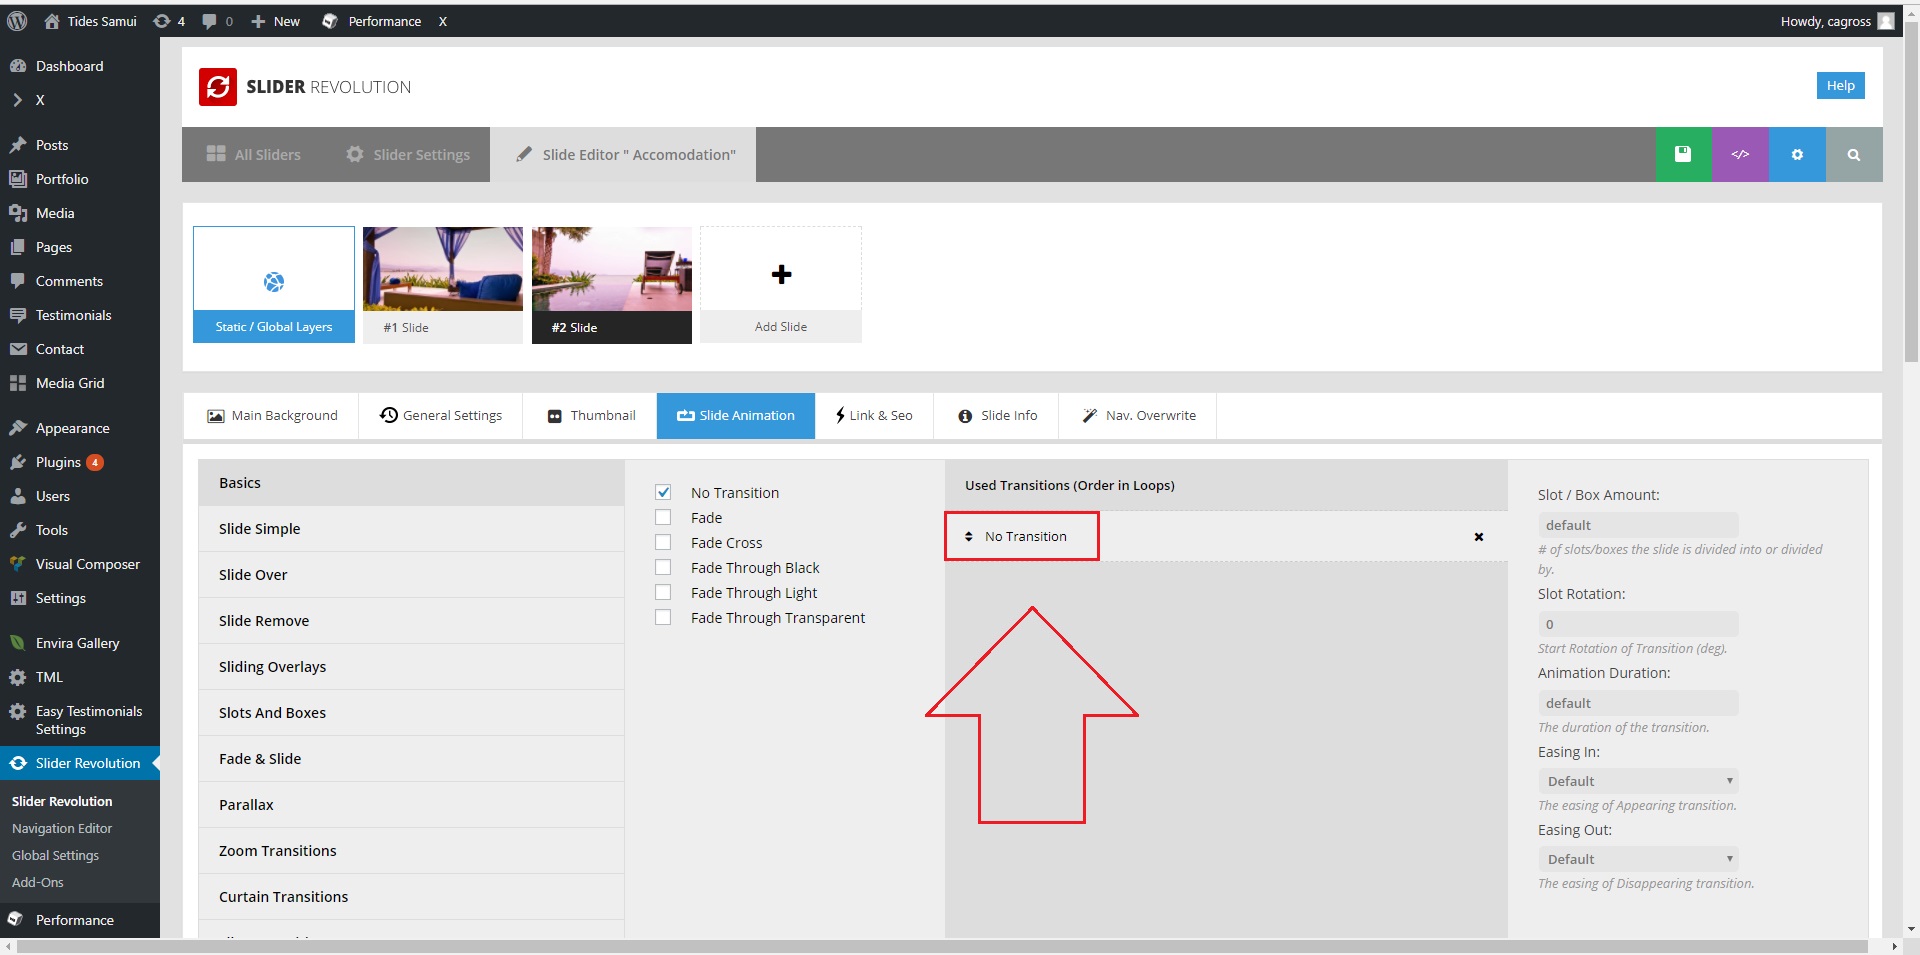Expand Zoom Transitions group

pos(411,851)
